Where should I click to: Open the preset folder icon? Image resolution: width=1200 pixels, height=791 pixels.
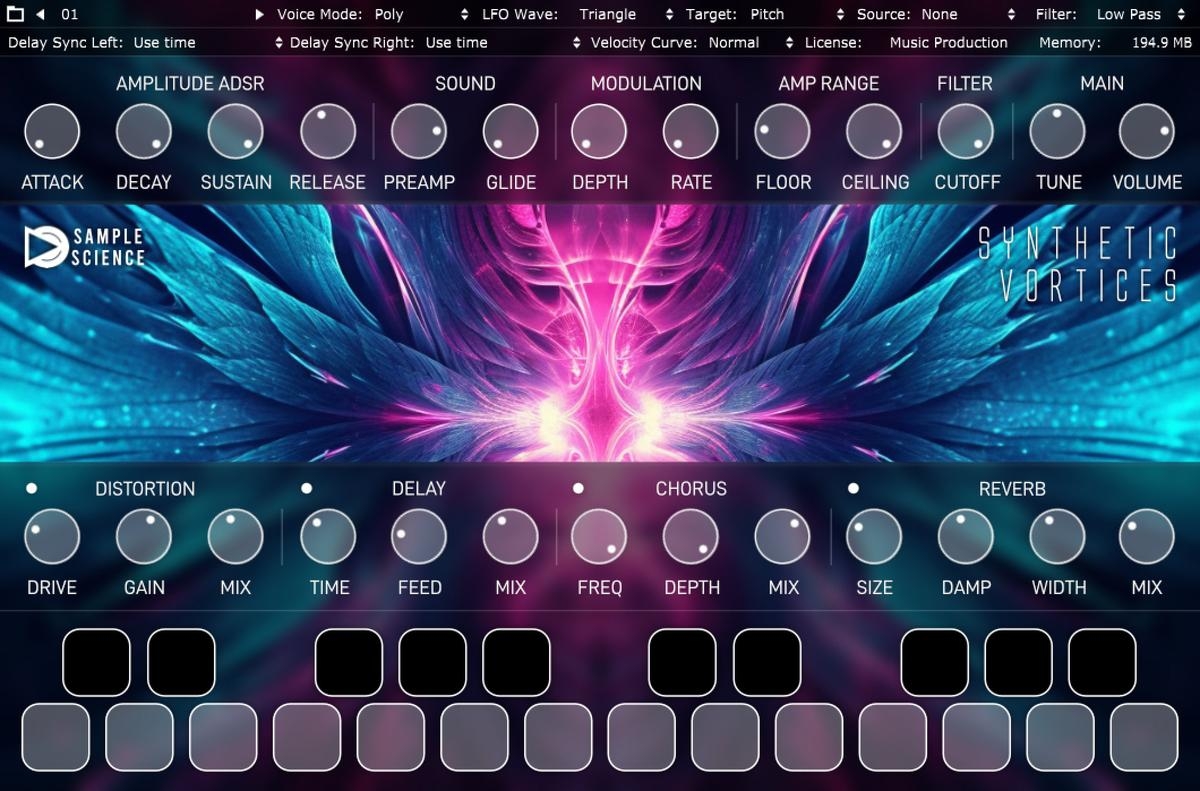click(16, 14)
